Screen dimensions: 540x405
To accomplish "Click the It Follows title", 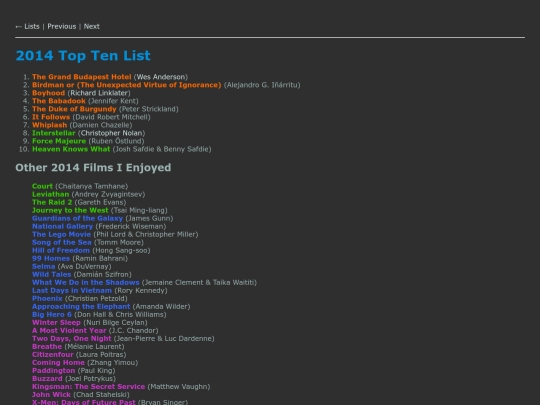I will pyautogui.click(x=51, y=117).
